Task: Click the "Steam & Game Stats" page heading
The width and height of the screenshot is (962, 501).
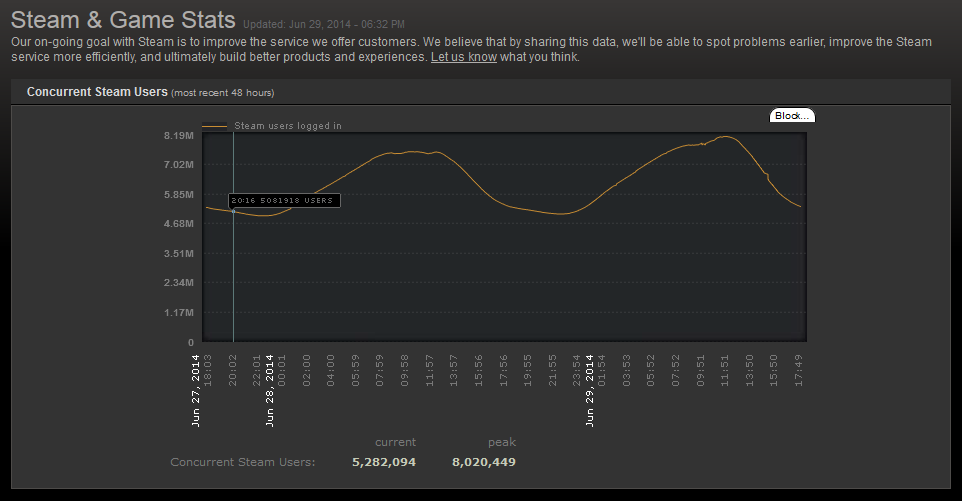Action: tap(123, 19)
